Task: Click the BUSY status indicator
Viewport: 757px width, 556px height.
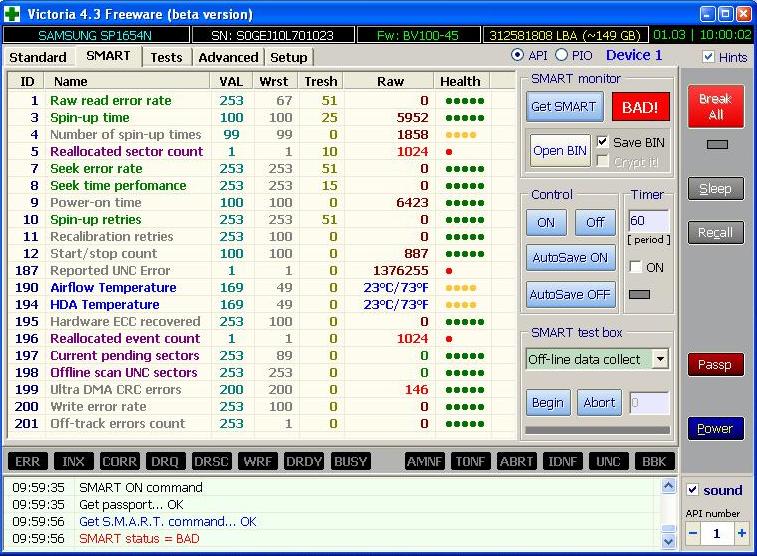Action: click(350, 461)
